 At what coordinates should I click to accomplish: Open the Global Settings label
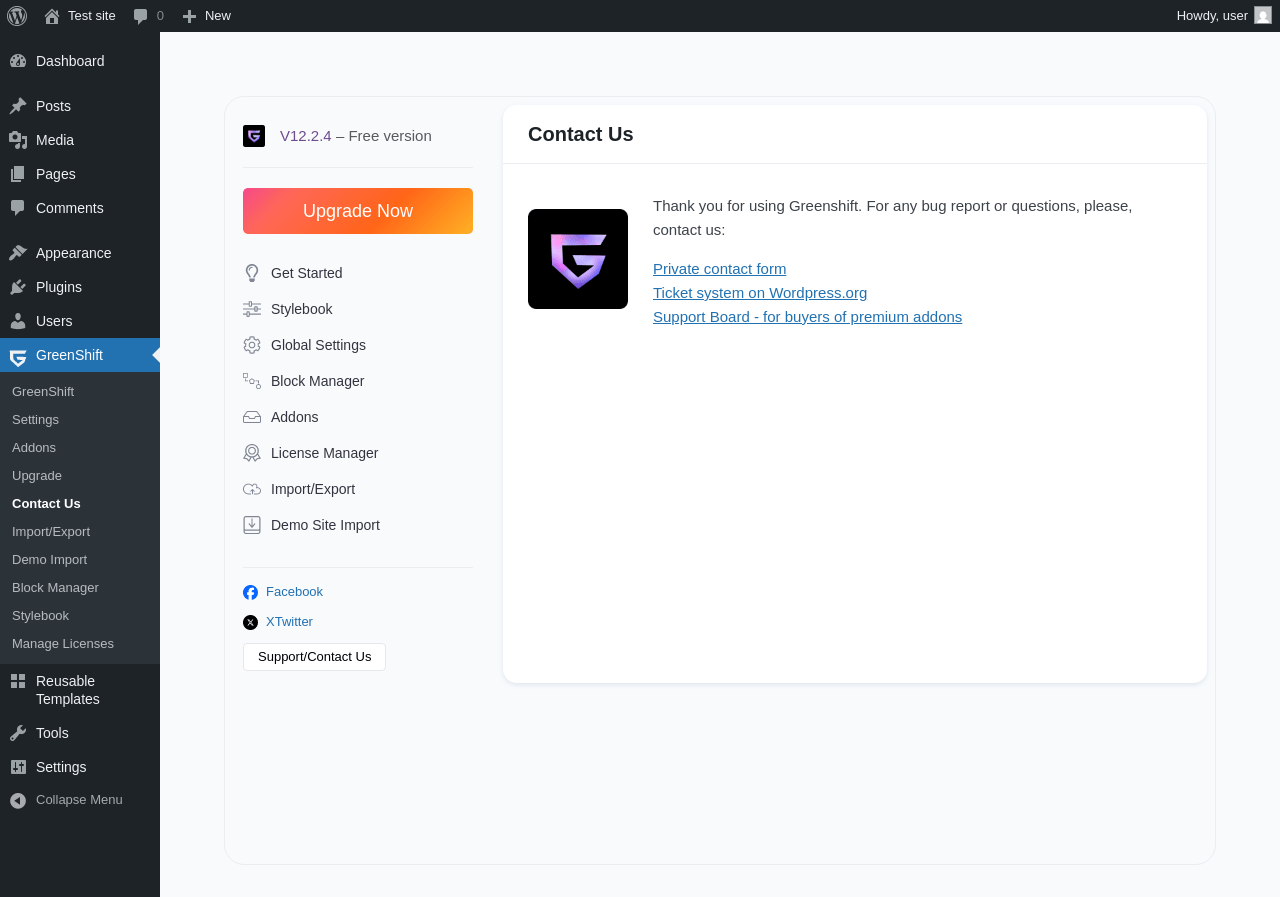tap(318, 345)
